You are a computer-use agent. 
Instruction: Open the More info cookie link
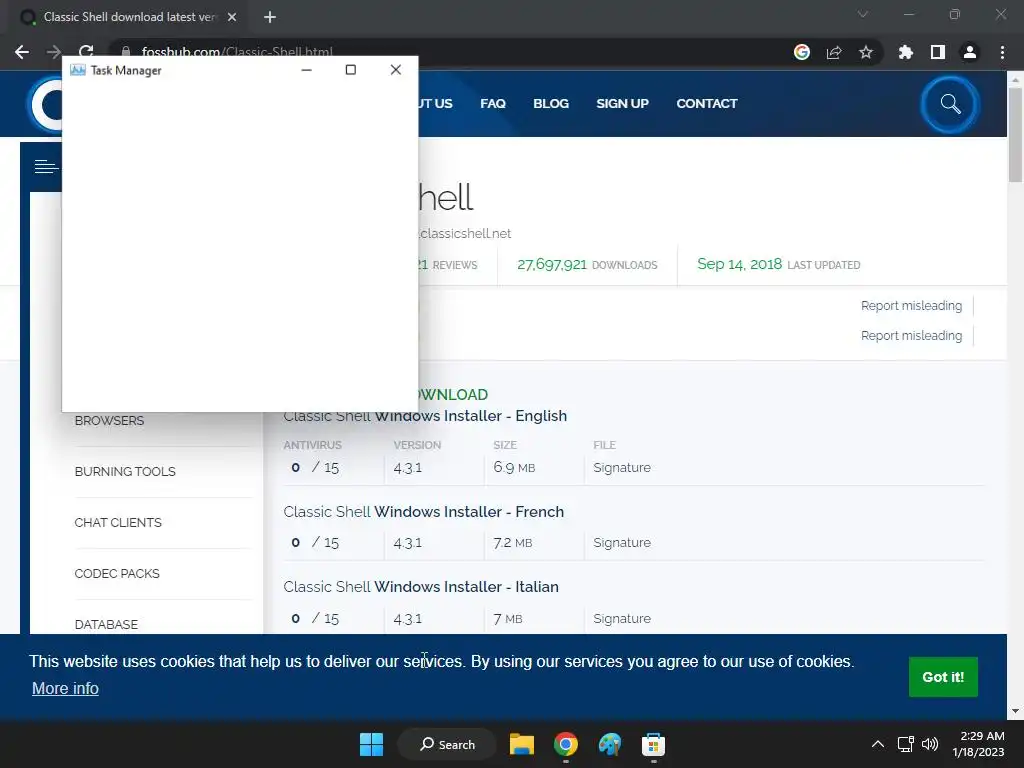(65, 688)
